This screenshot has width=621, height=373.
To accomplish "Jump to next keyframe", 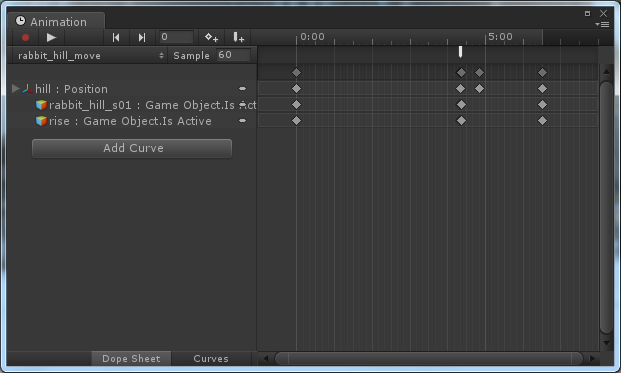I will 141,38.
